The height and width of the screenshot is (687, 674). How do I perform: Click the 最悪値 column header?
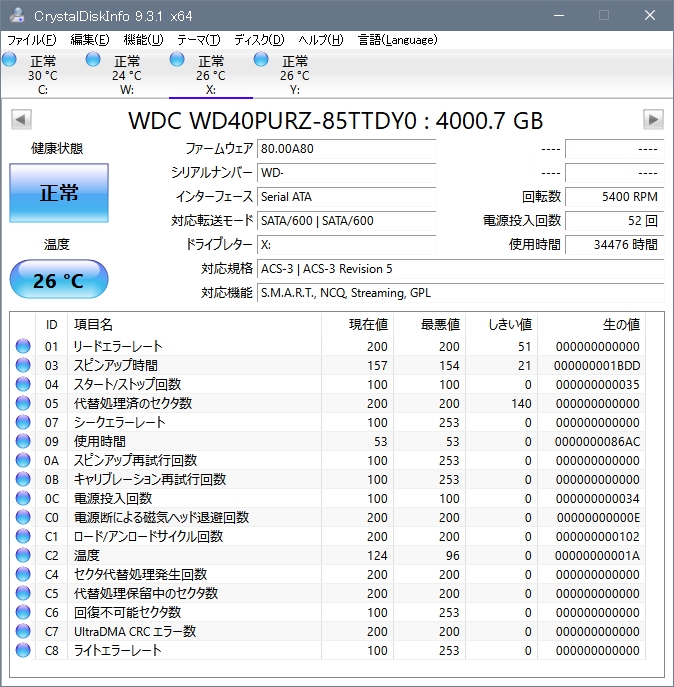point(429,325)
